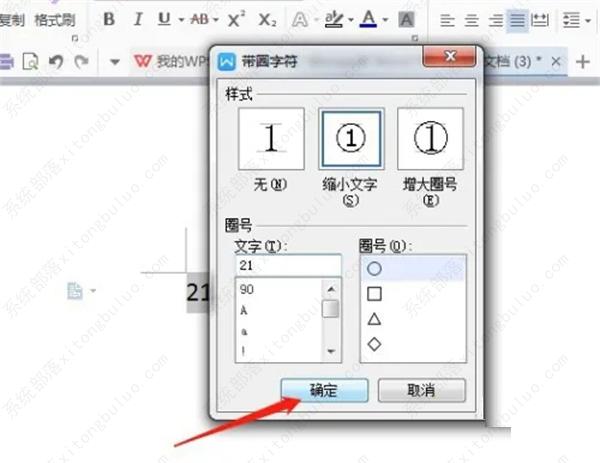Toggle character shading gray A icon
600x463 pixels.
406,19
